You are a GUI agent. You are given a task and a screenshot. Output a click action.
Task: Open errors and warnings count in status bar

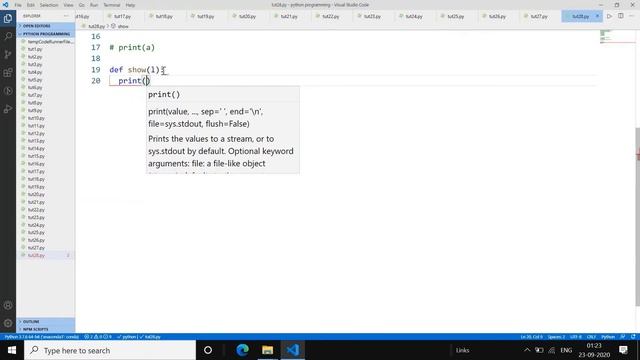tap(98, 337)
